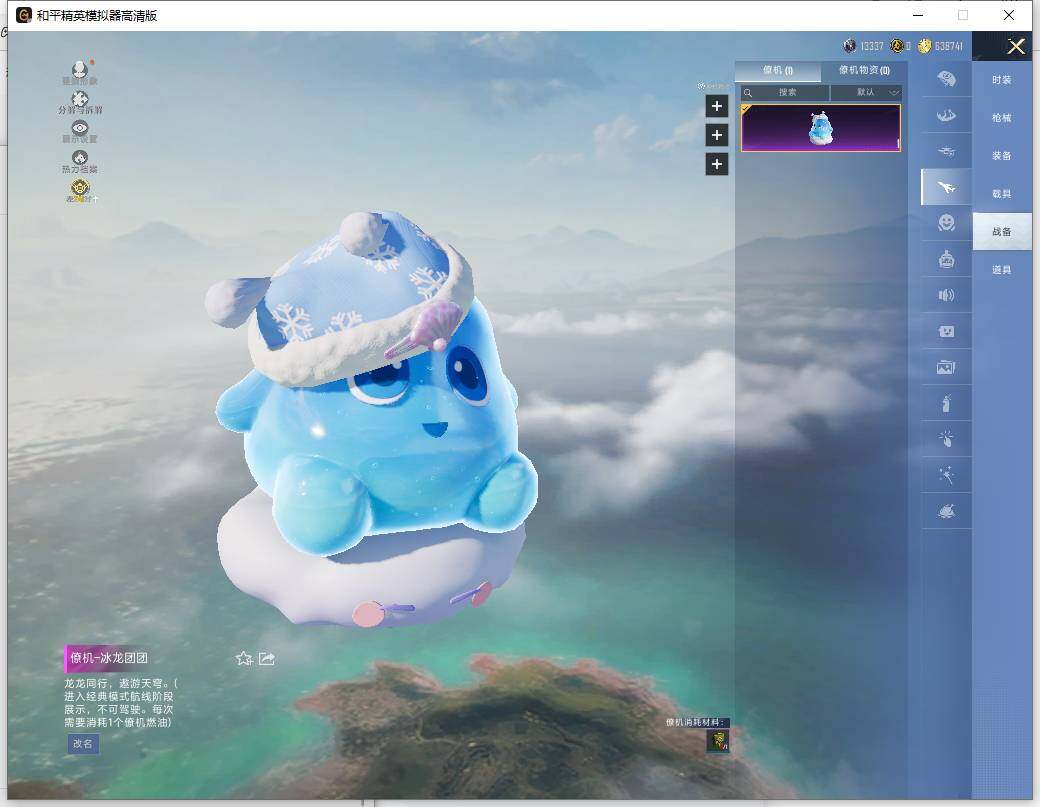Open the speaker sound-wave category icon

pyautogui.click(x=946, y=295)
